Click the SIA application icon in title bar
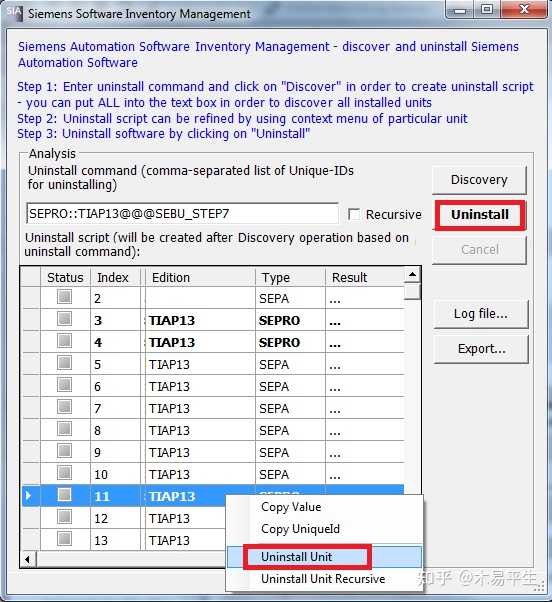The height and width of the screenshot is (602, 552). point(15,12)
